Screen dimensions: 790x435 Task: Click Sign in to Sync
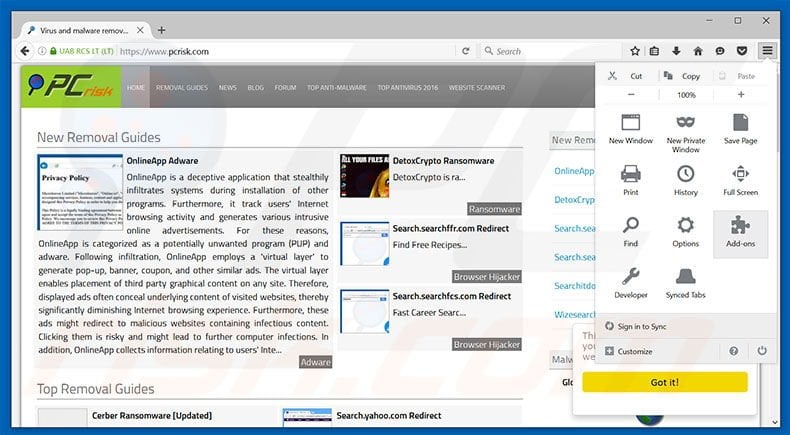[636, 326]
